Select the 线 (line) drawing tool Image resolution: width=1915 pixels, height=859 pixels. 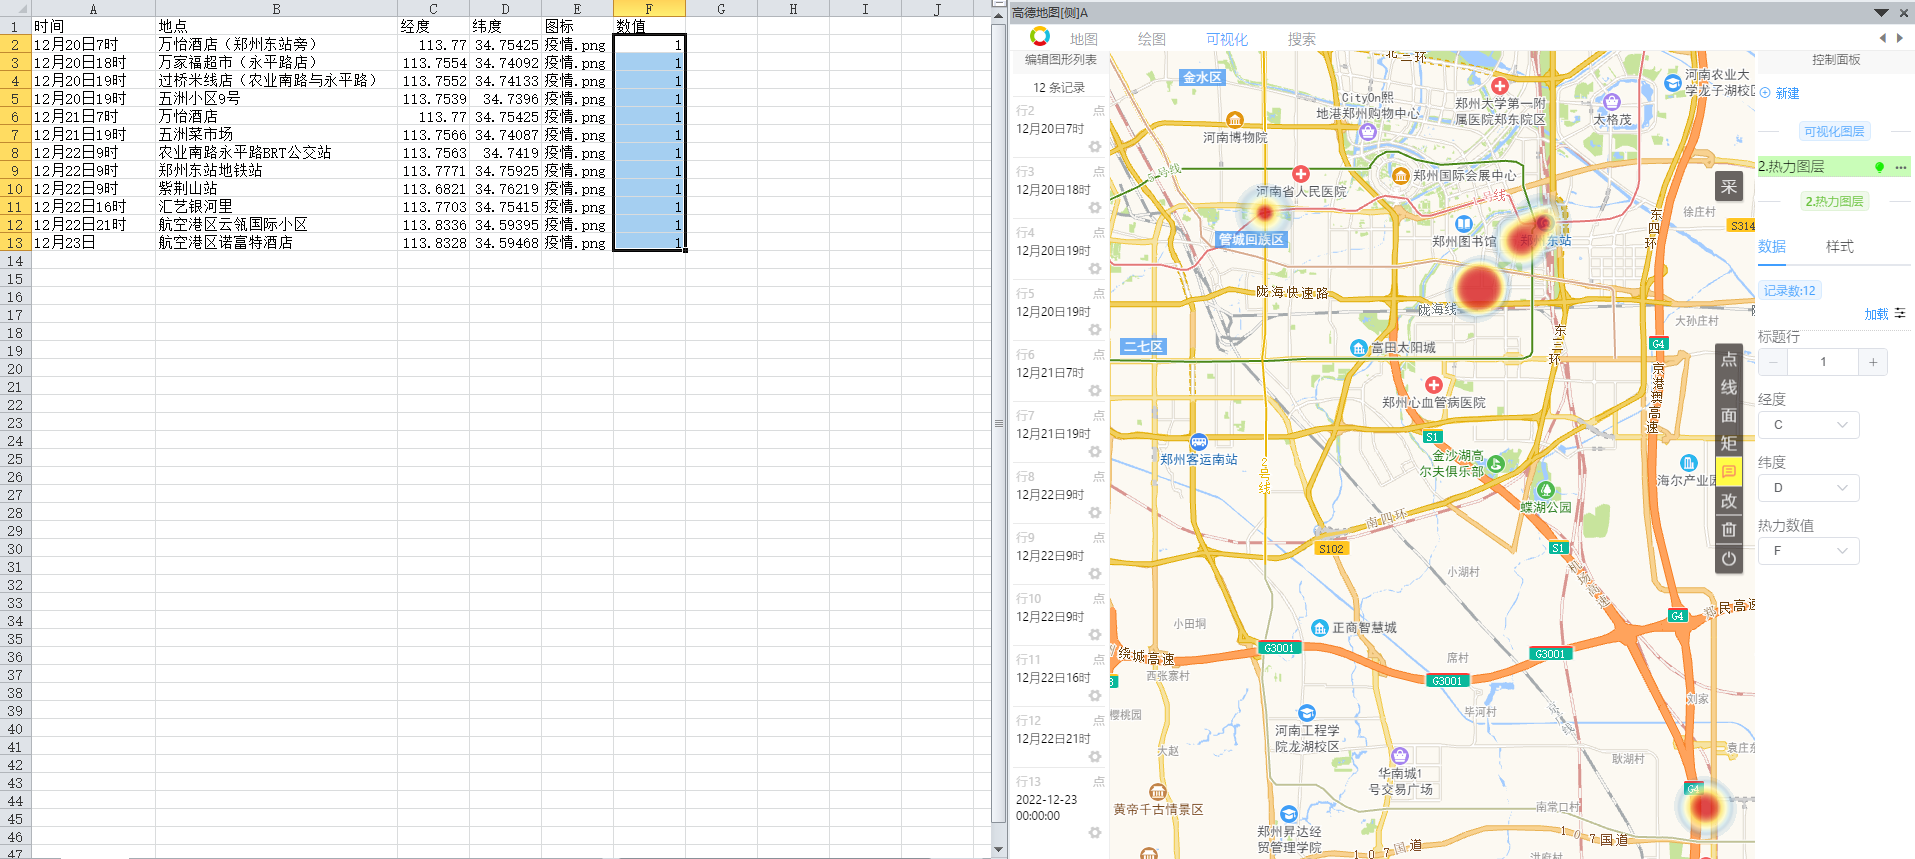pos(1729,388)
